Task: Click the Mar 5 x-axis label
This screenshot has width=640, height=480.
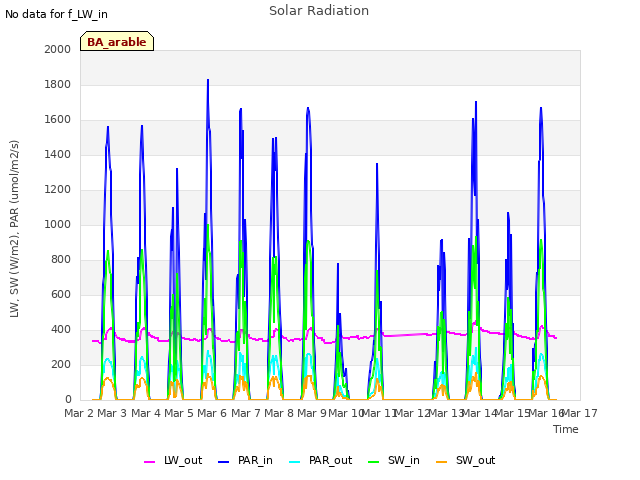Action: point(179,413)
